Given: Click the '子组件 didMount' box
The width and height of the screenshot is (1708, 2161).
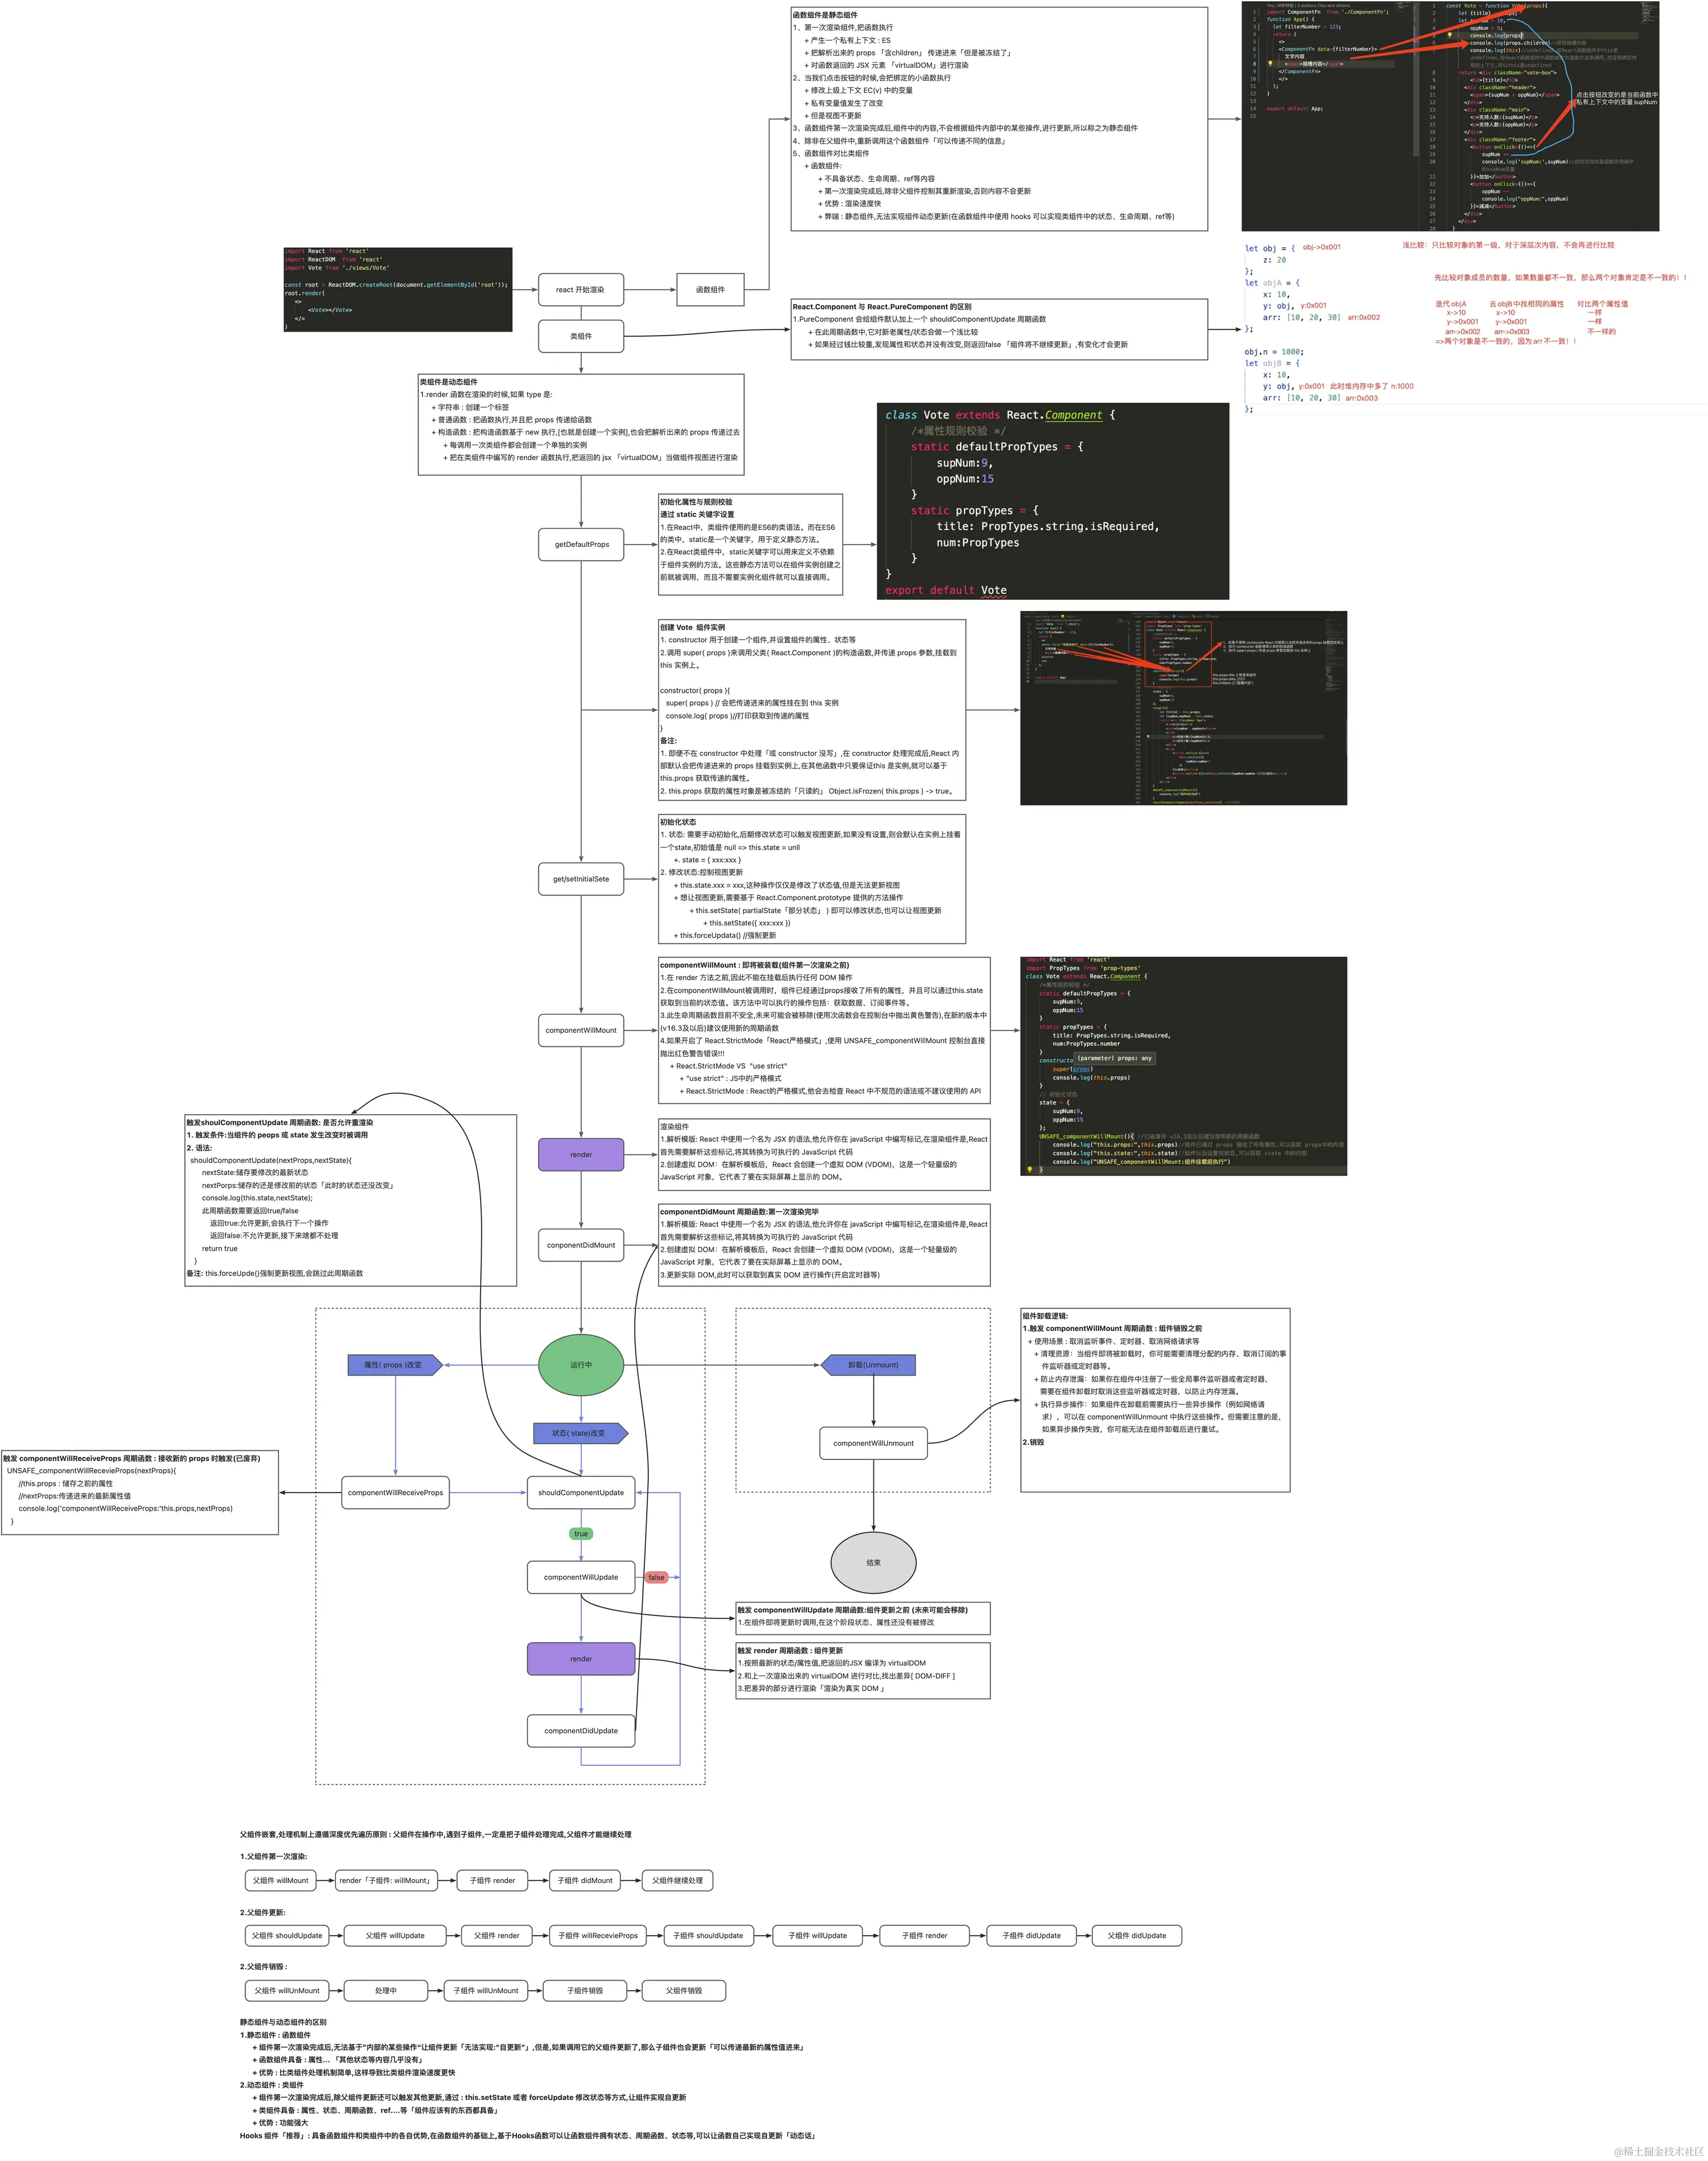Looking at the screenshot, I should click(585, 1881).
